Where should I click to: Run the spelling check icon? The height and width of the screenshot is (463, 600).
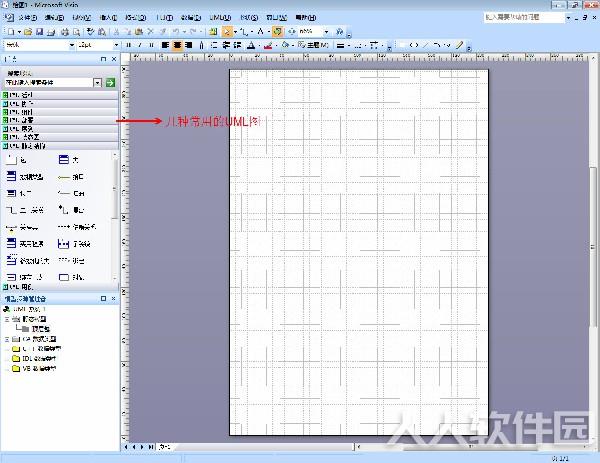(90, 32)
